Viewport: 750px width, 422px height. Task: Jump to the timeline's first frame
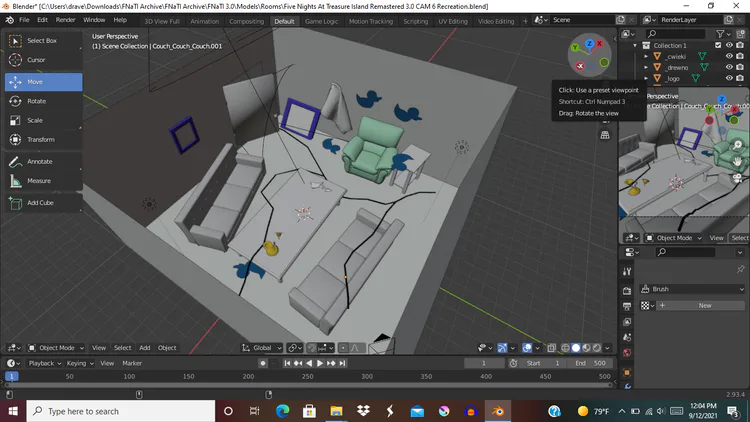coord(287,363)
